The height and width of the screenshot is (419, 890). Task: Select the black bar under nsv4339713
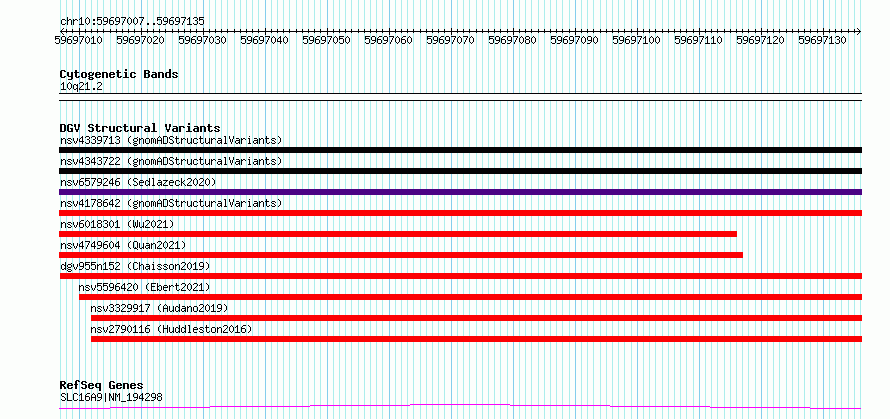pos(460,150)
